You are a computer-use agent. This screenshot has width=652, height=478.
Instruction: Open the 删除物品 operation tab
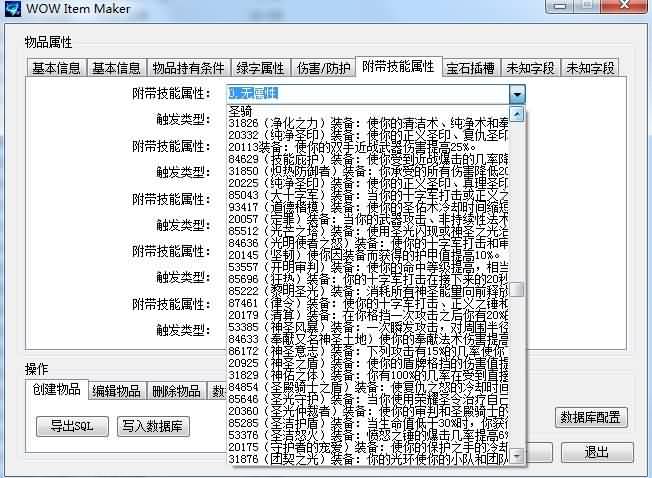(176, 391)
